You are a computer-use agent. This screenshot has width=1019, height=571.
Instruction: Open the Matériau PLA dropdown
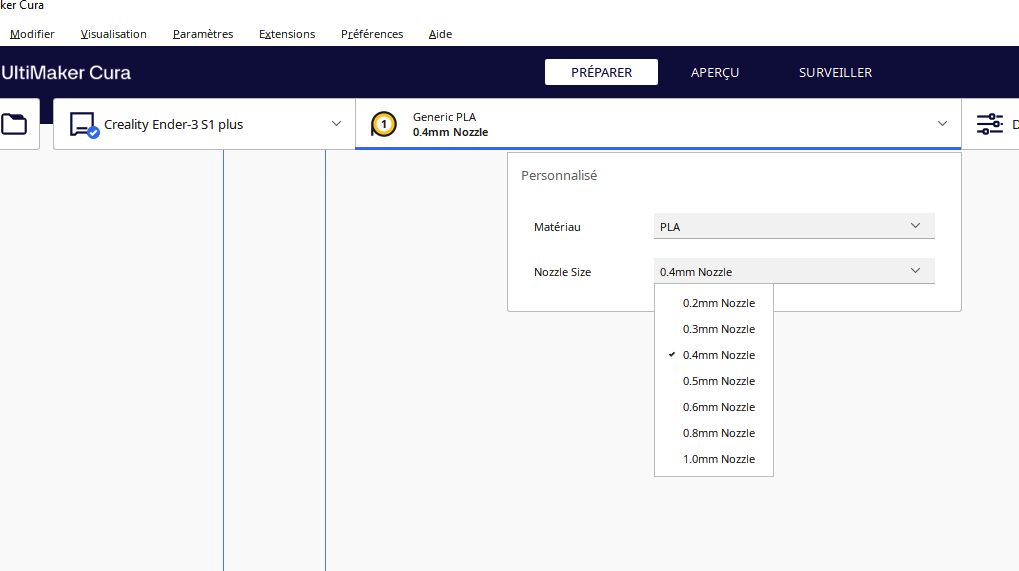[x=793, y=226]
